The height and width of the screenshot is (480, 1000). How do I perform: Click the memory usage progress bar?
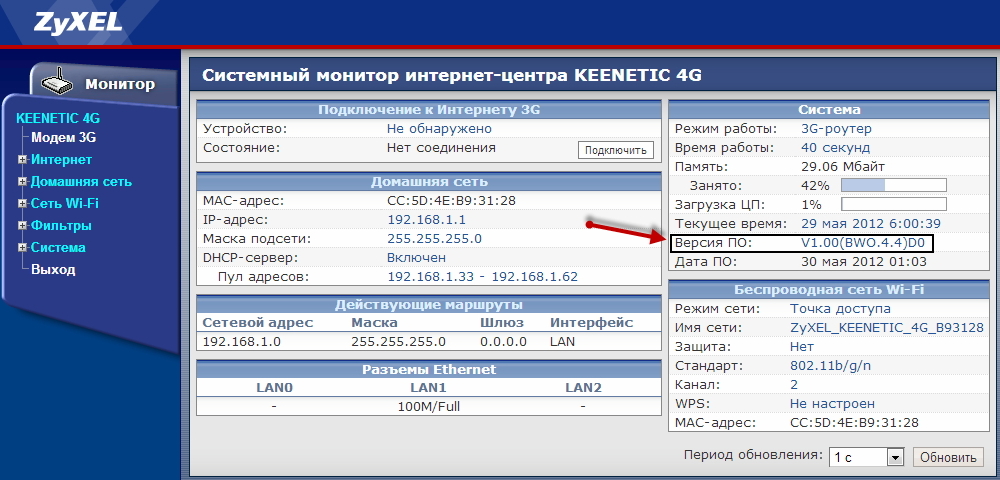(x=893, y=185)
